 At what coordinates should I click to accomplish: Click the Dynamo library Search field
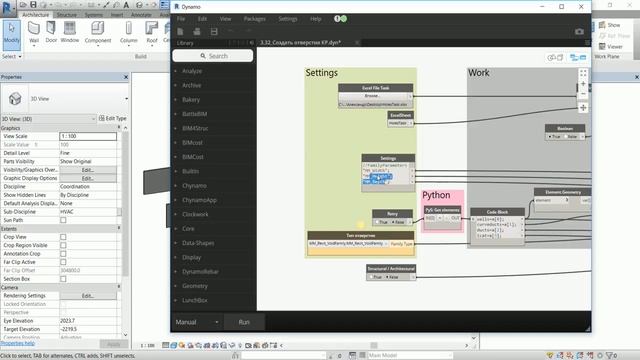213,56
